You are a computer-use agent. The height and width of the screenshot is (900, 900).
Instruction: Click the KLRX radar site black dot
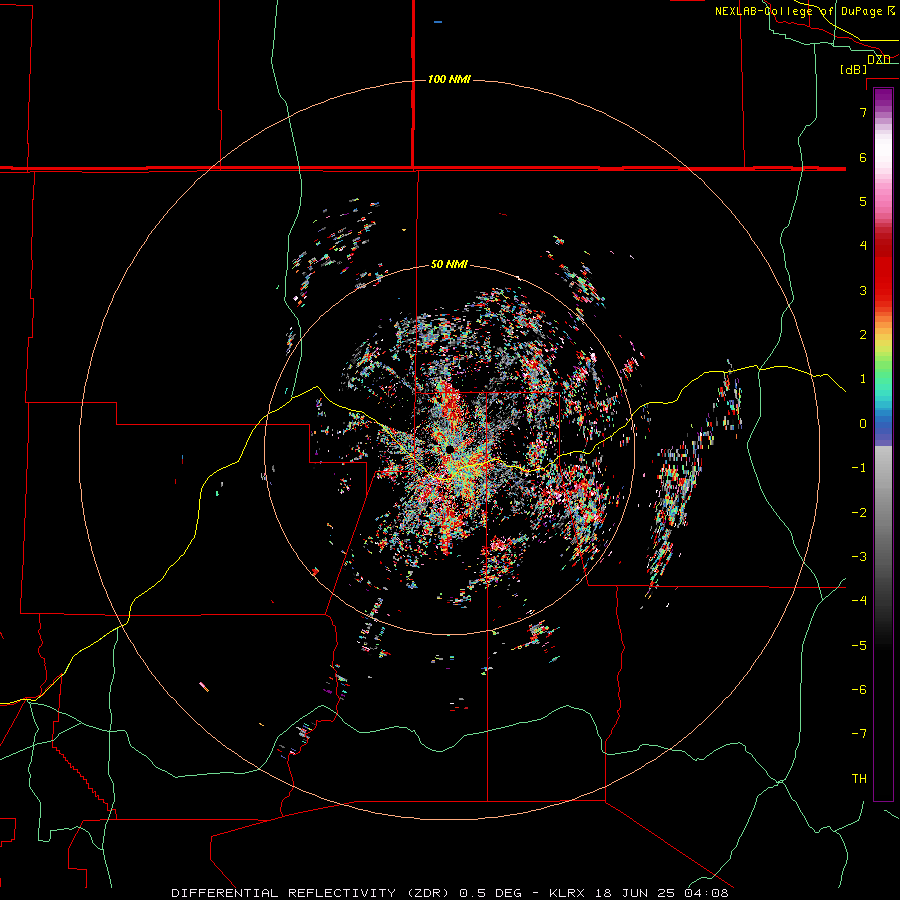tap(449, 449)
